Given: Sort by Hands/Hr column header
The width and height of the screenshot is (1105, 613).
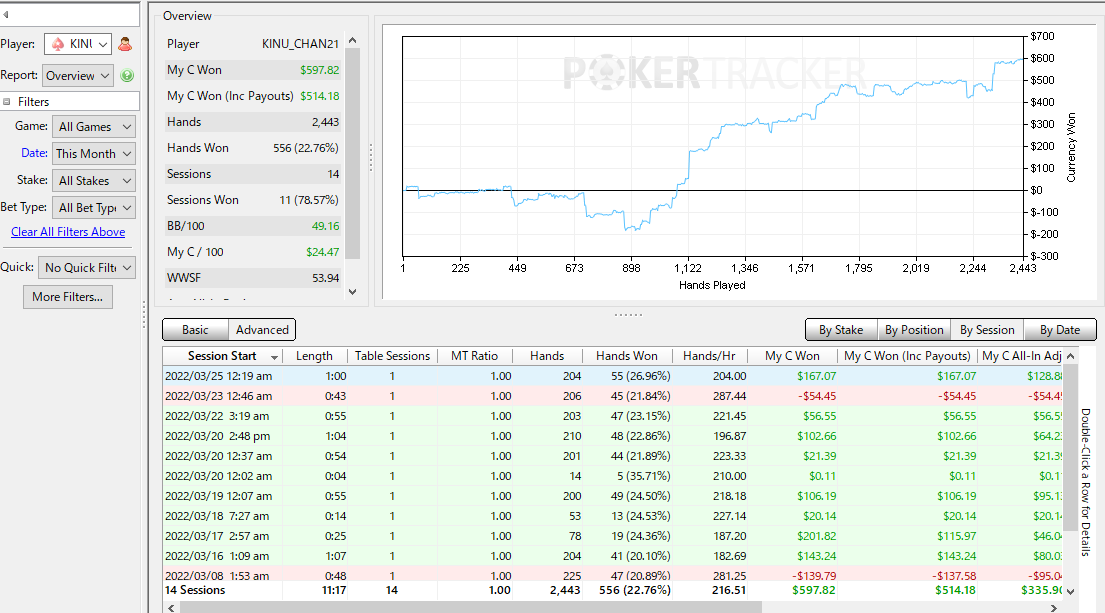Looking at the screenshot, I should click(x=709, y=356).
